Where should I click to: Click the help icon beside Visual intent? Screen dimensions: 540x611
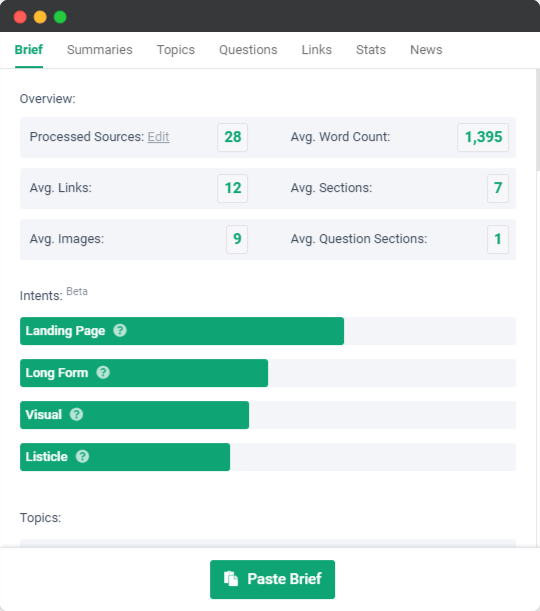(76, 414)
